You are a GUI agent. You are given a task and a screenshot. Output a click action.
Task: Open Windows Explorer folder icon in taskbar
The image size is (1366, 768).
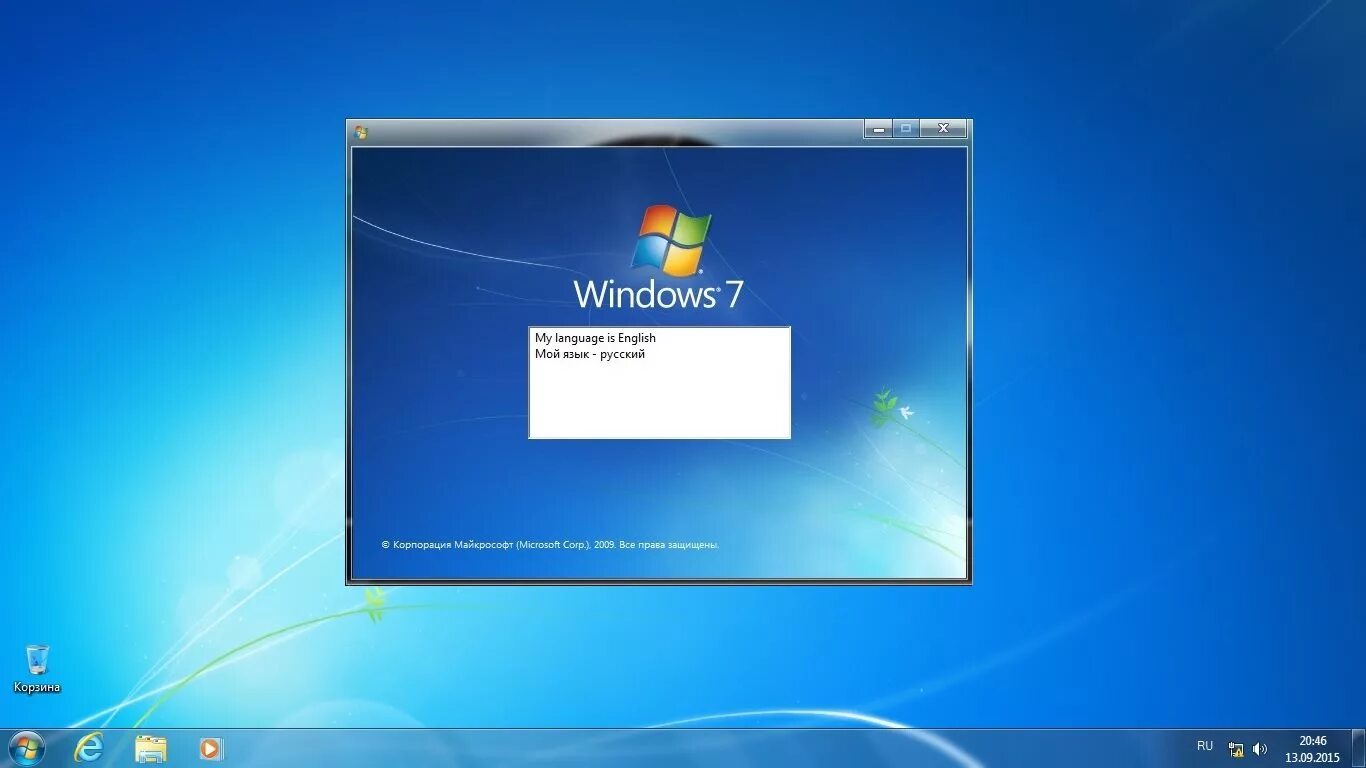pyautogui.click(x=151, y=748)
